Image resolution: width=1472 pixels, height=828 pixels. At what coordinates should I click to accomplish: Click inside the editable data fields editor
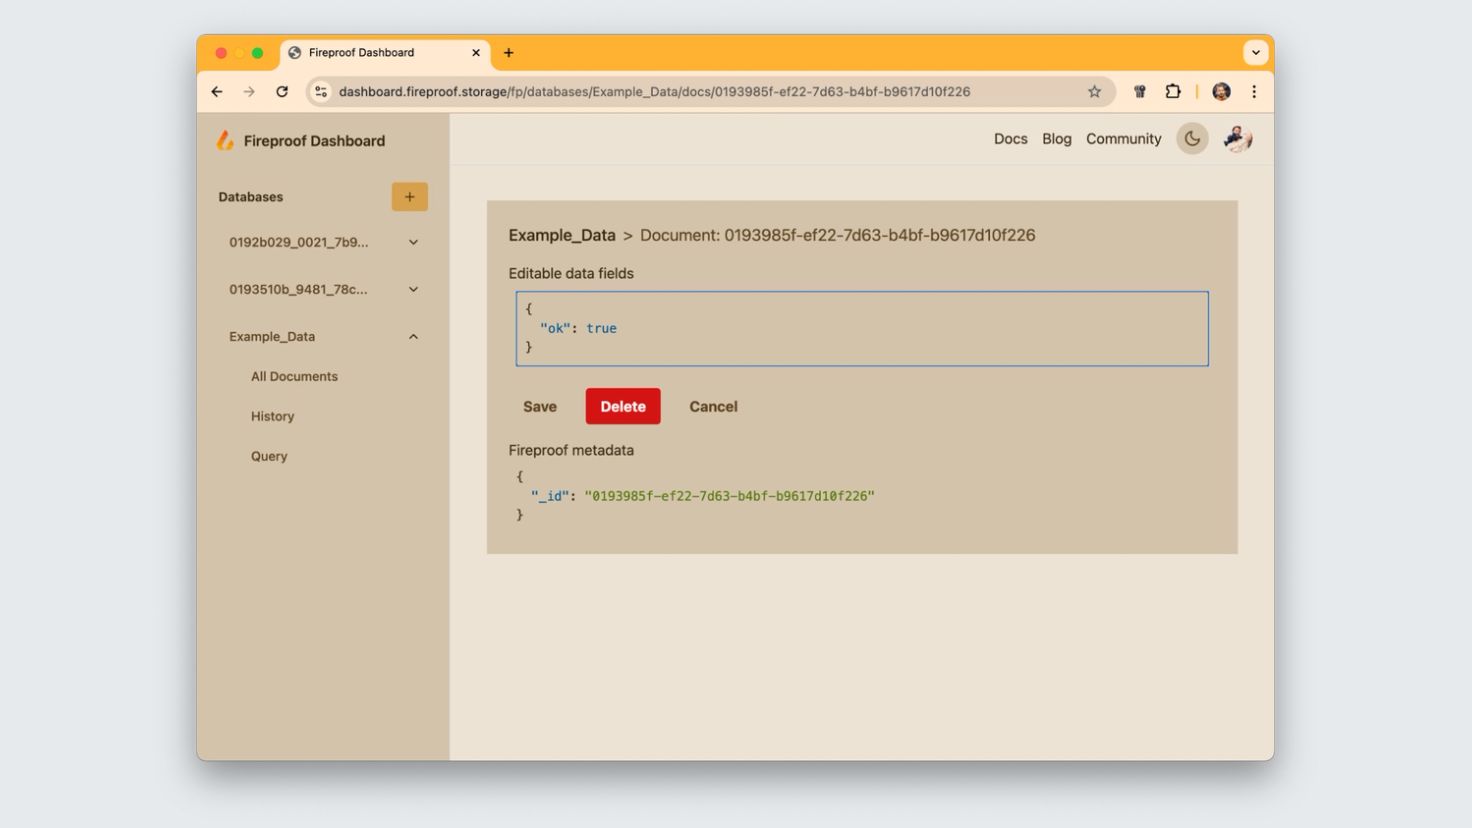click(x=861, y=329)
